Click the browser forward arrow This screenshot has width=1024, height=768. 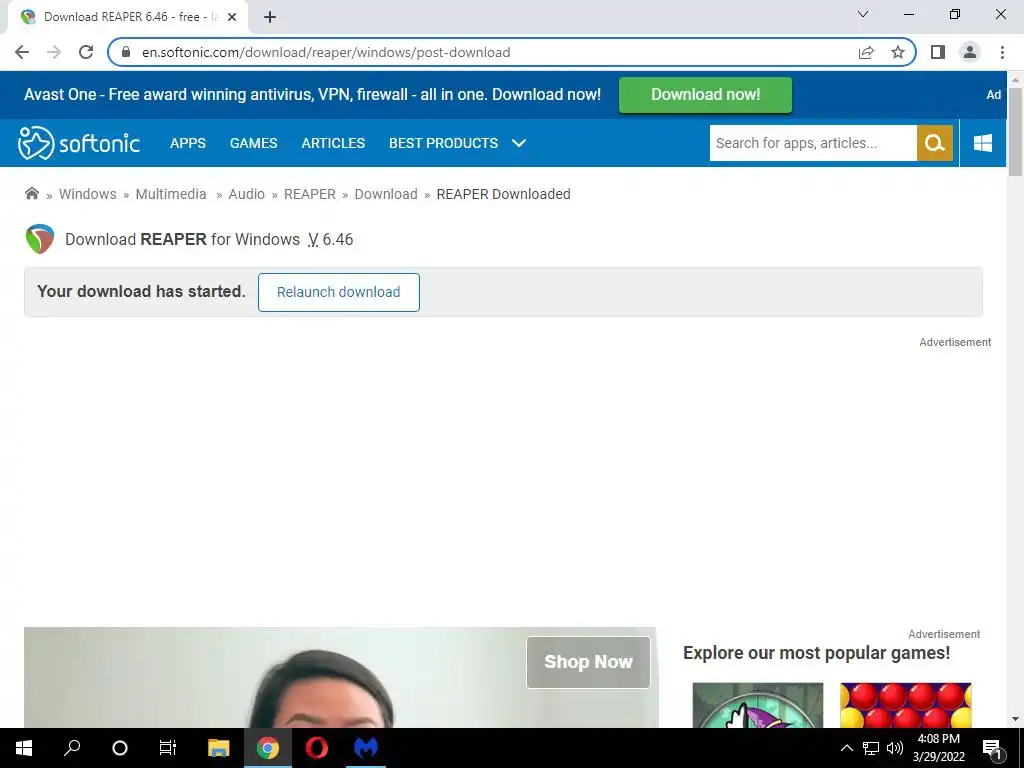(x=54, y=52)
